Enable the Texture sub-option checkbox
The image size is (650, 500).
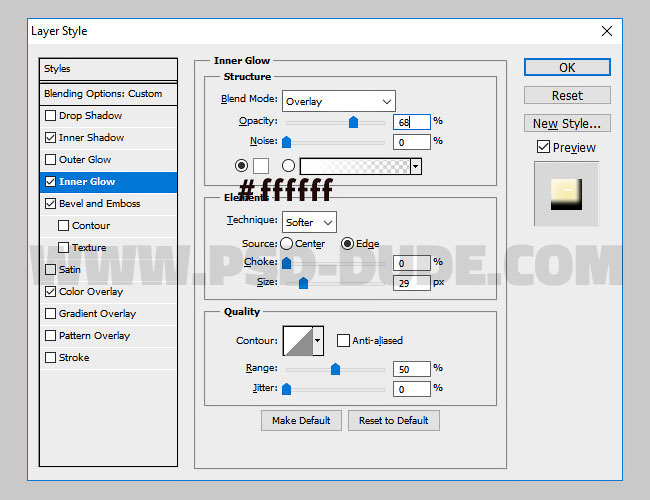63,248
